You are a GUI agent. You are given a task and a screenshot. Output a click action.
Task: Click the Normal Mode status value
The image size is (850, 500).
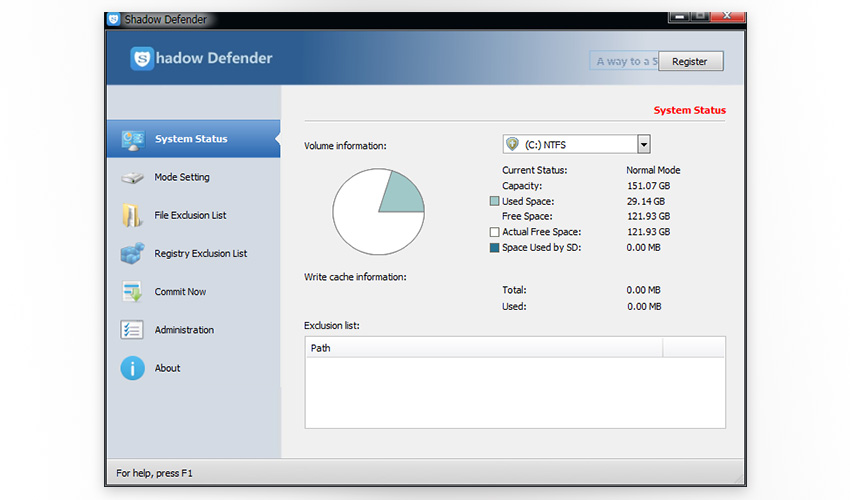653,170
